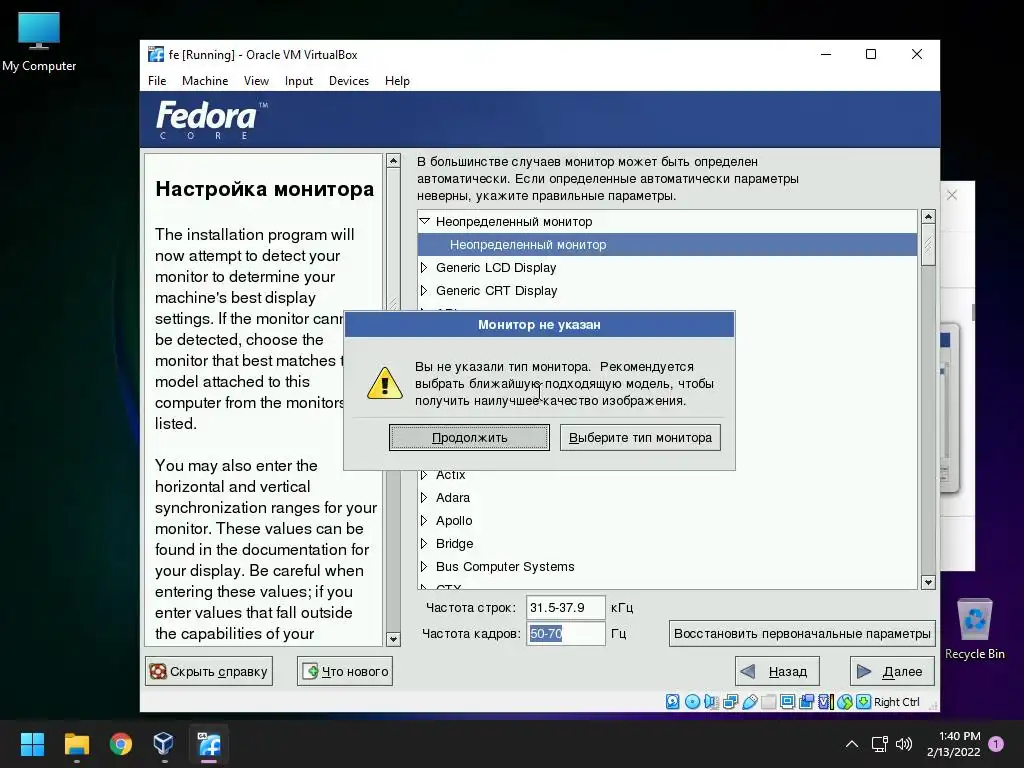Click the Частота кадров input field

[566, 633]
